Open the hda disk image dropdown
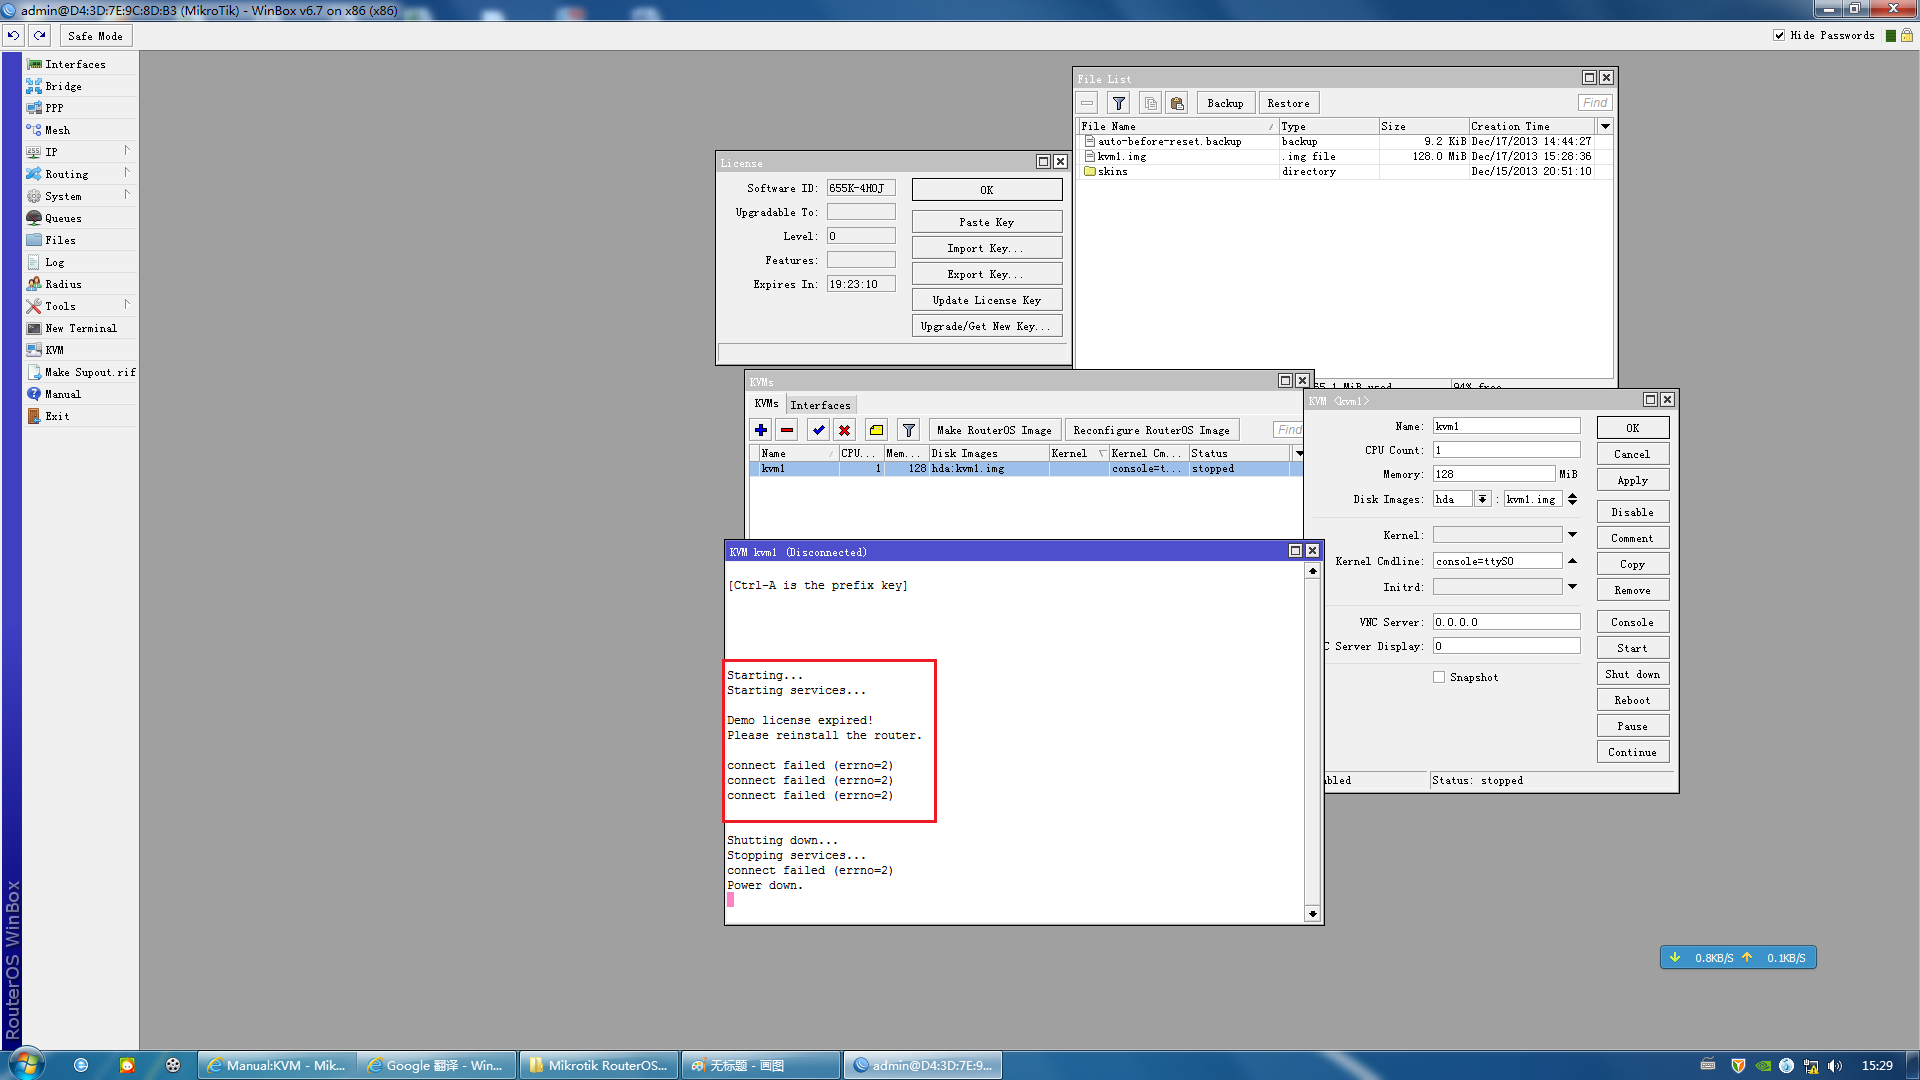The width and height of the screenshot is (1920, 1080). (1482, 499)
